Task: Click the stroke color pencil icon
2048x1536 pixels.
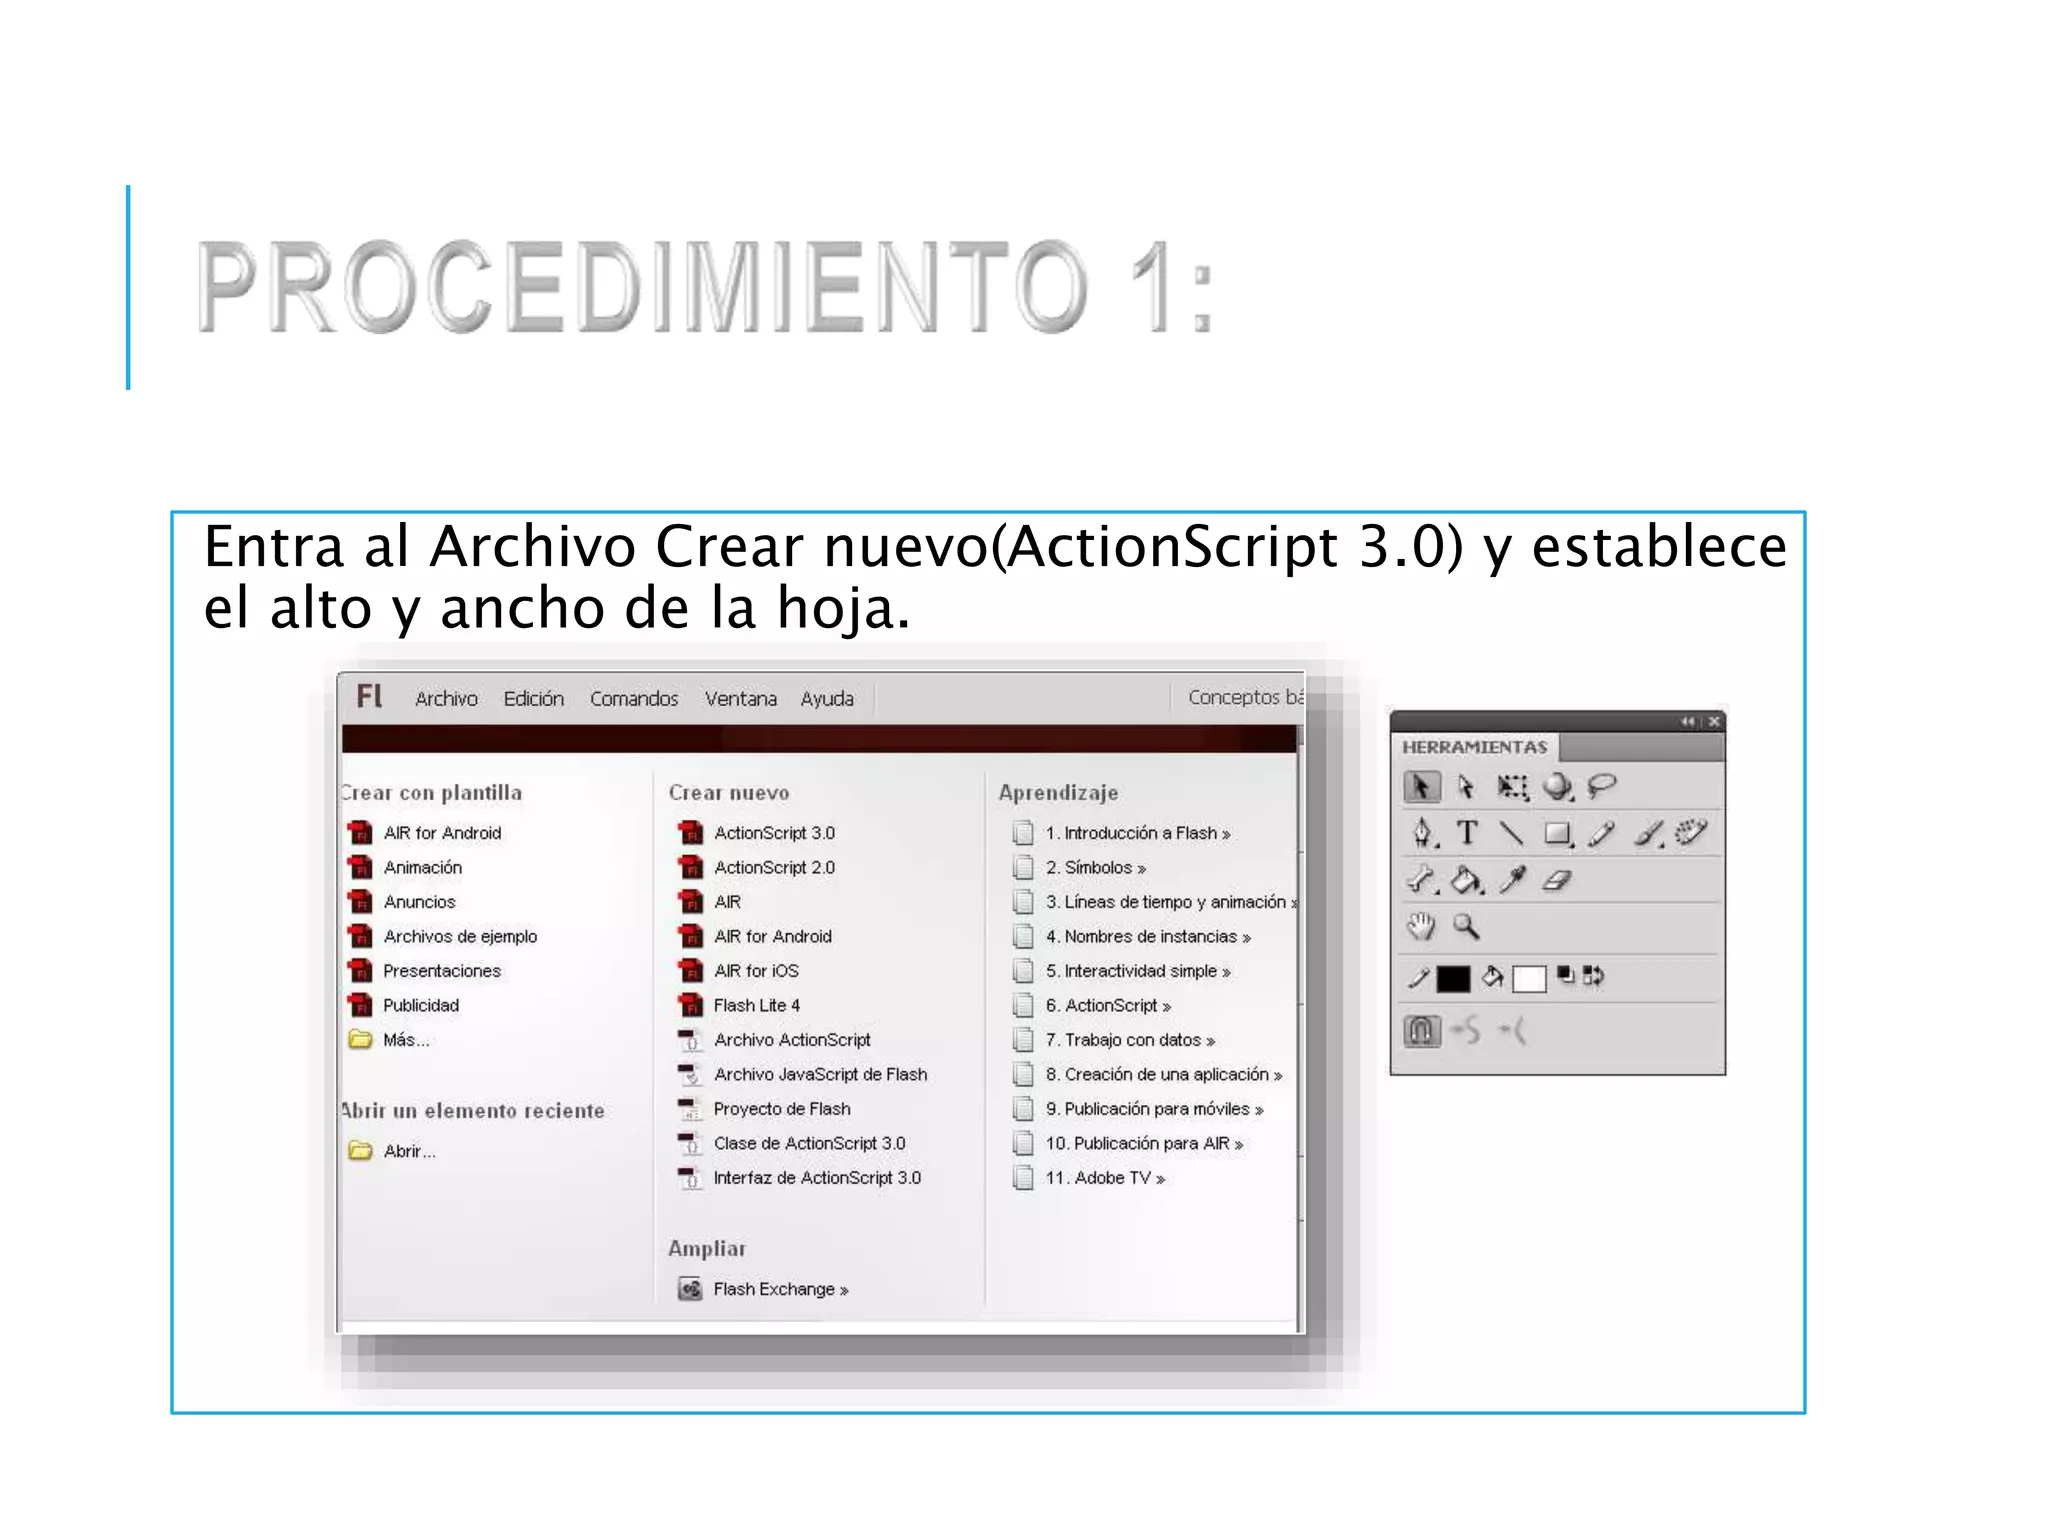Action: (x=1418, y=977)
